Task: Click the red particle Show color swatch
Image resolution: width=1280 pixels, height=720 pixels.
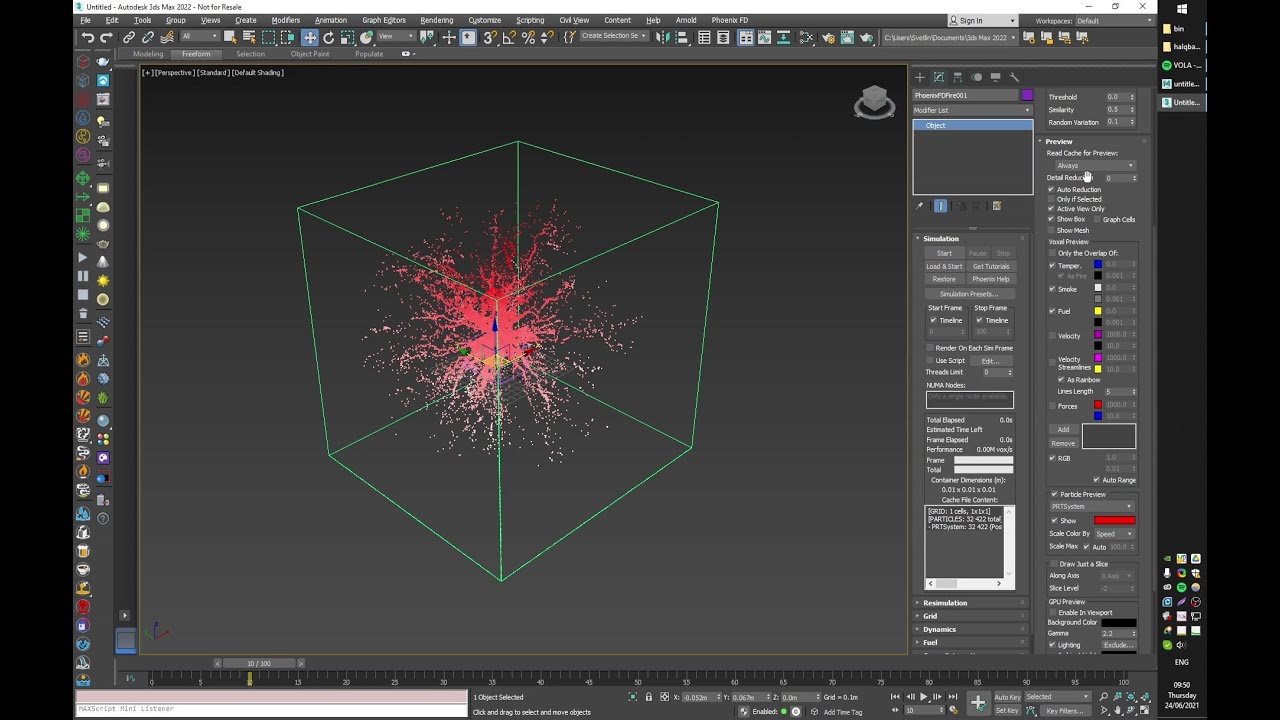Action: [x=1114, y=521]
